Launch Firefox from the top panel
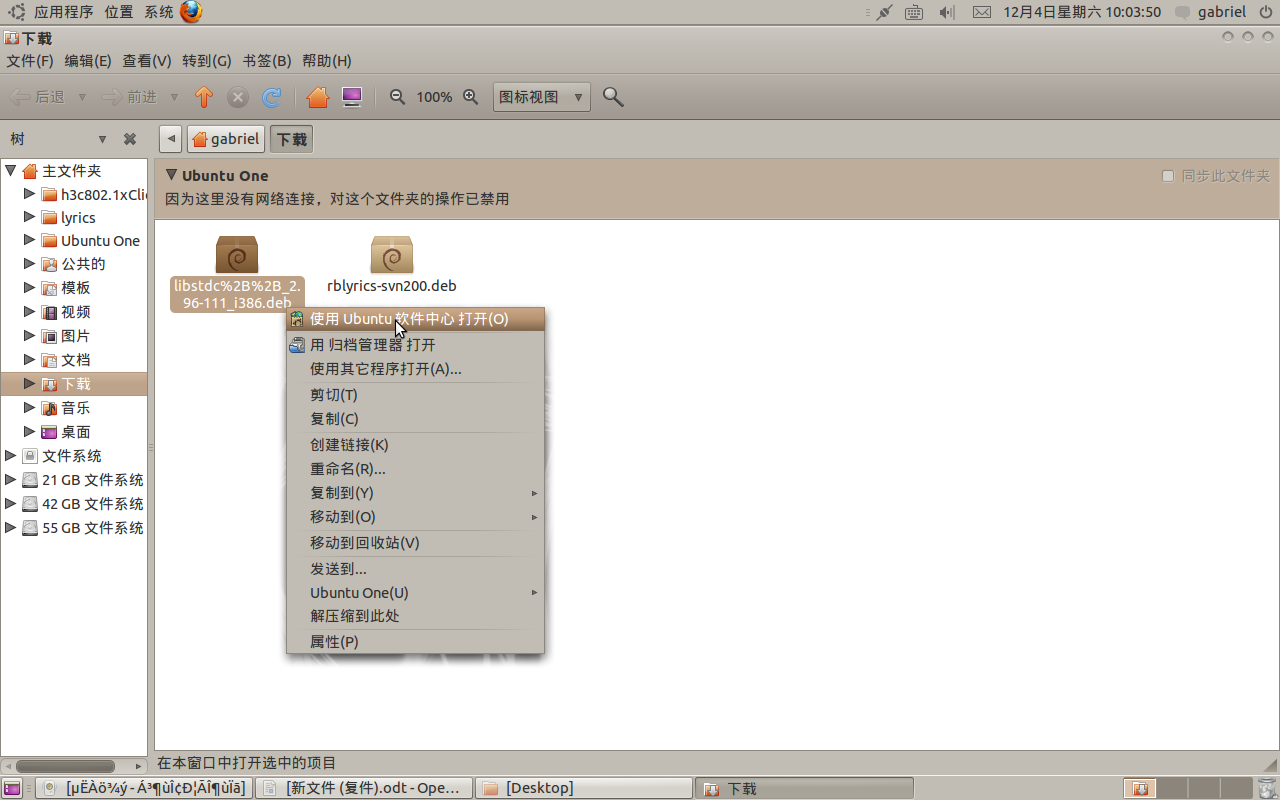This screenshot has width=1280, height=800. point(191,12)
